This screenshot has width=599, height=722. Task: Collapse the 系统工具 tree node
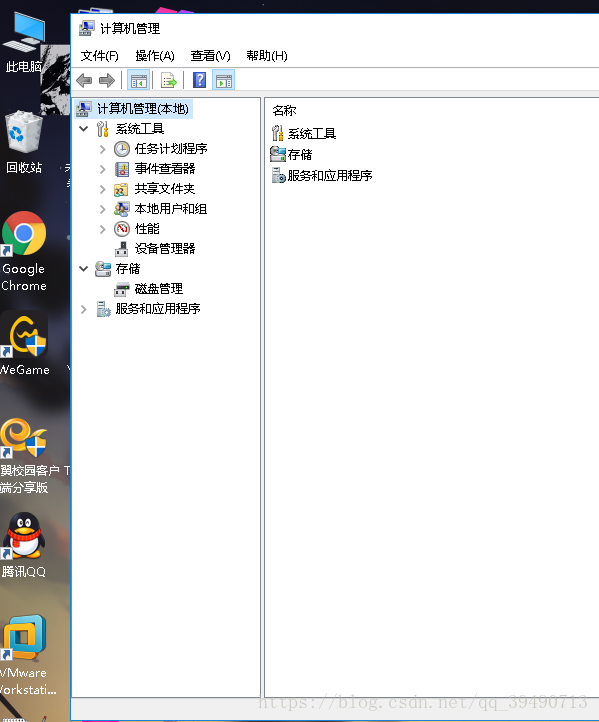coord(84,128)
